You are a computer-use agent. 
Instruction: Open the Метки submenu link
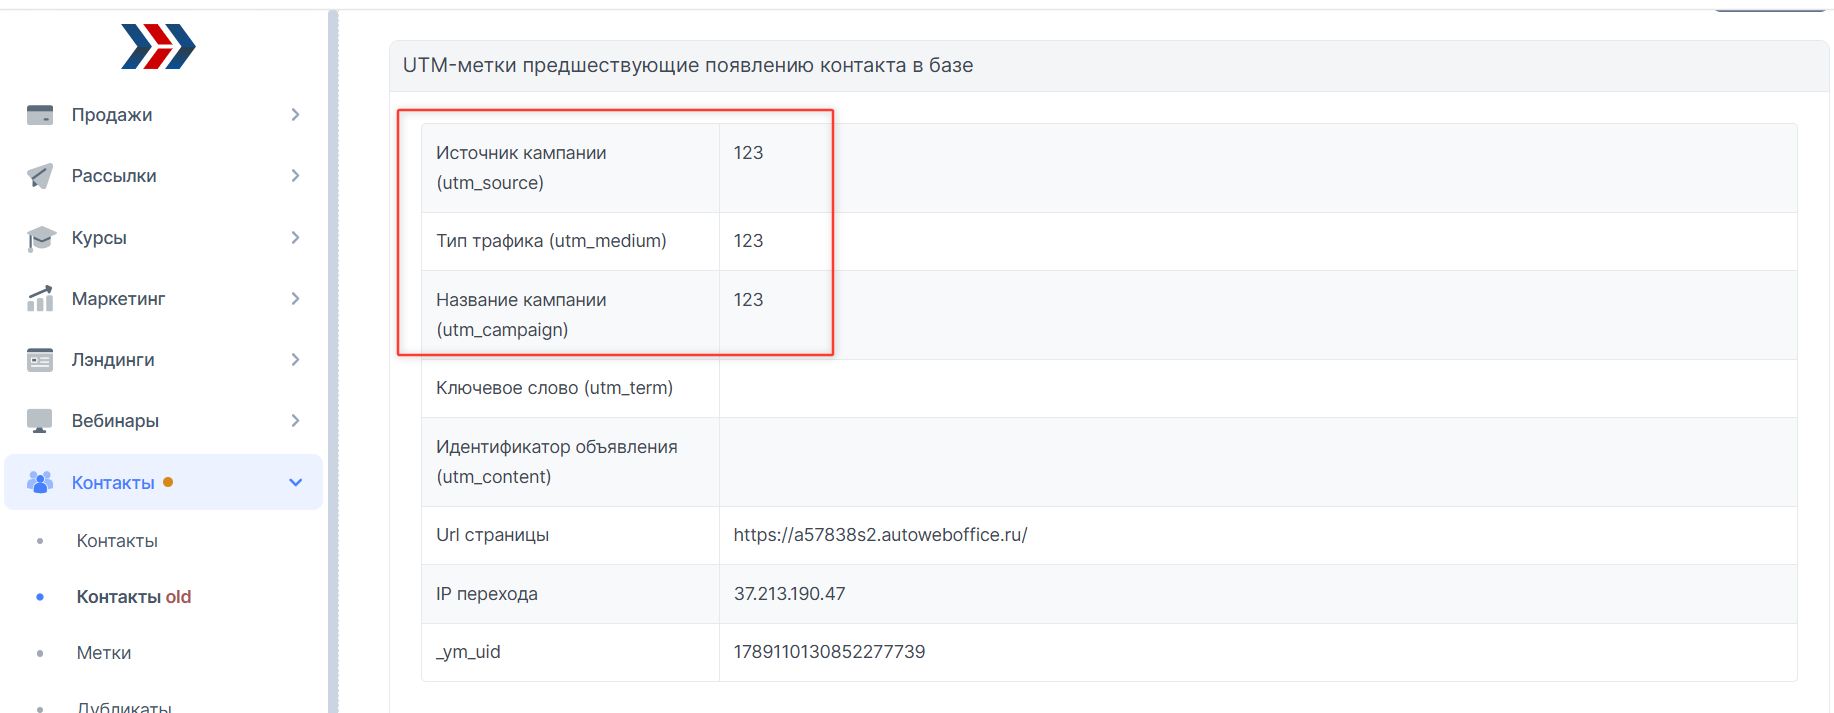pyautogui.click(x=104, y=653)
